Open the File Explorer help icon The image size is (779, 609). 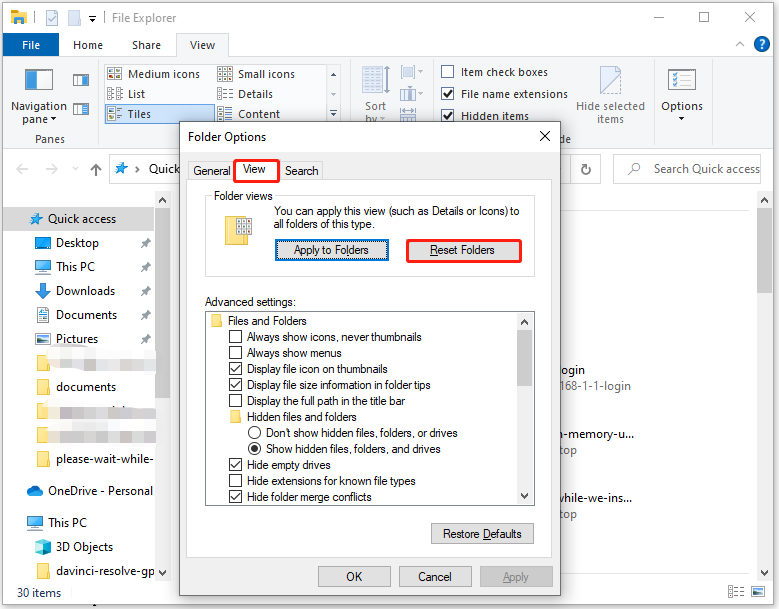pos(762,44)
